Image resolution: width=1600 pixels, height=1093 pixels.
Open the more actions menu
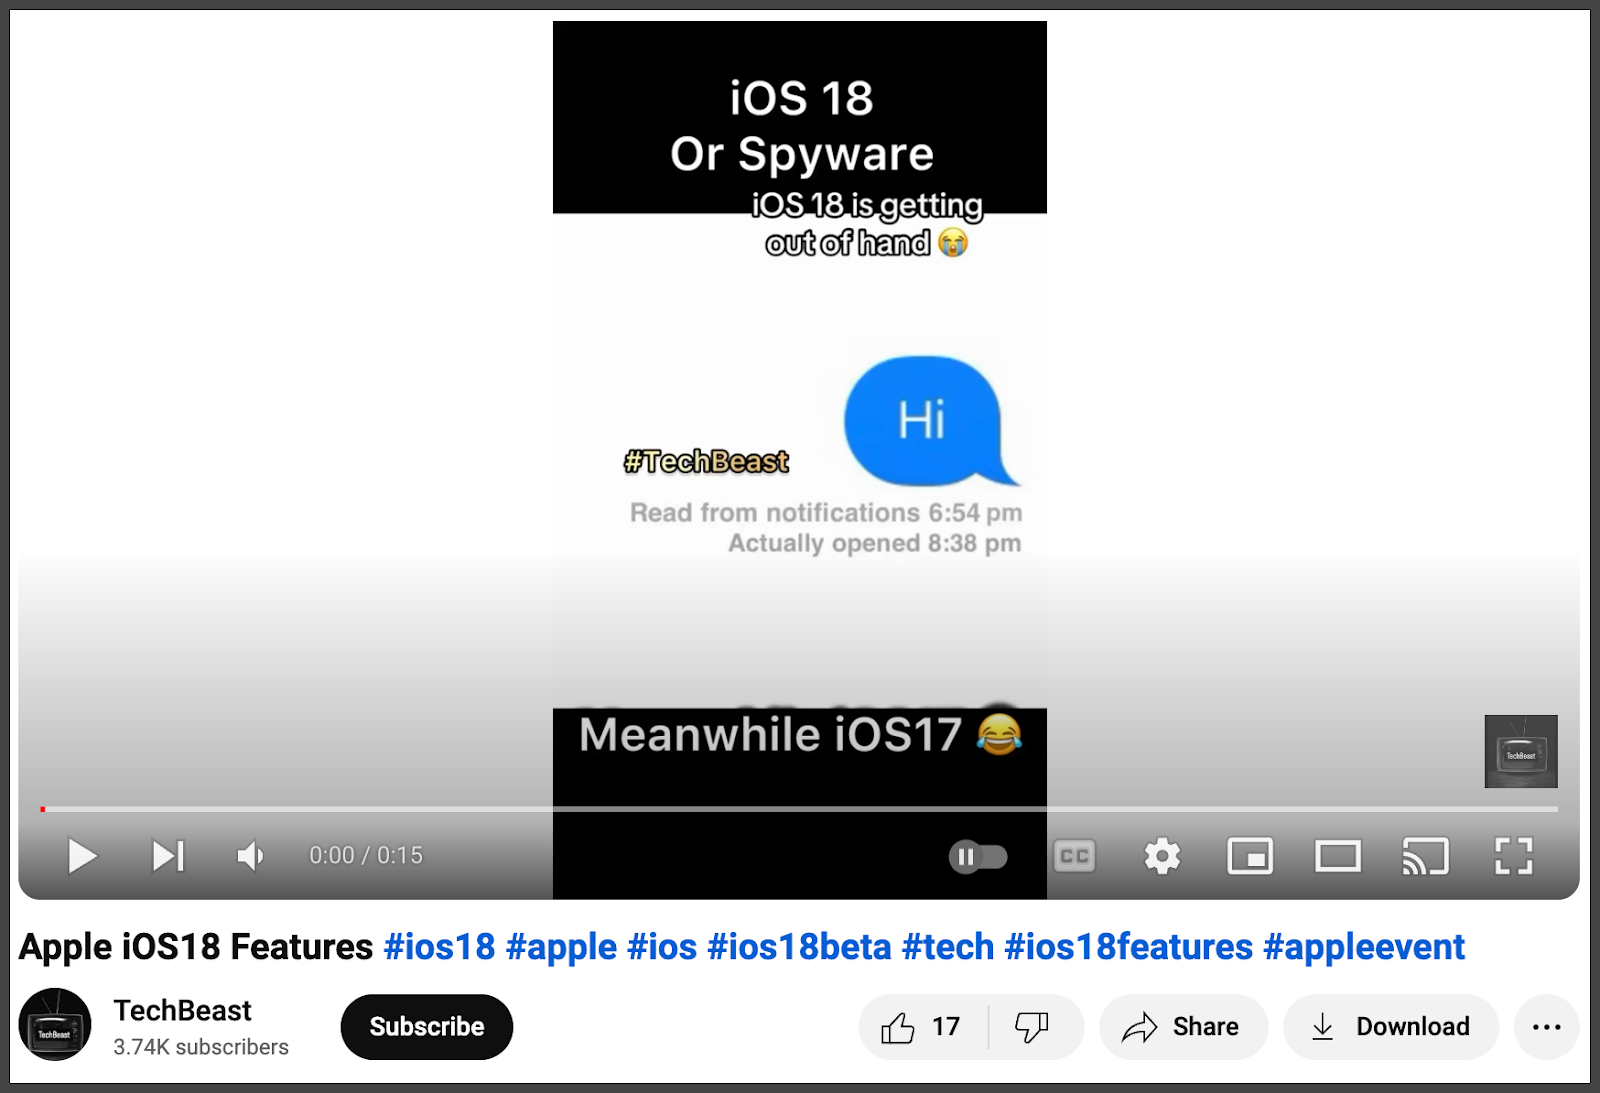click(x=1547, y=1027)
